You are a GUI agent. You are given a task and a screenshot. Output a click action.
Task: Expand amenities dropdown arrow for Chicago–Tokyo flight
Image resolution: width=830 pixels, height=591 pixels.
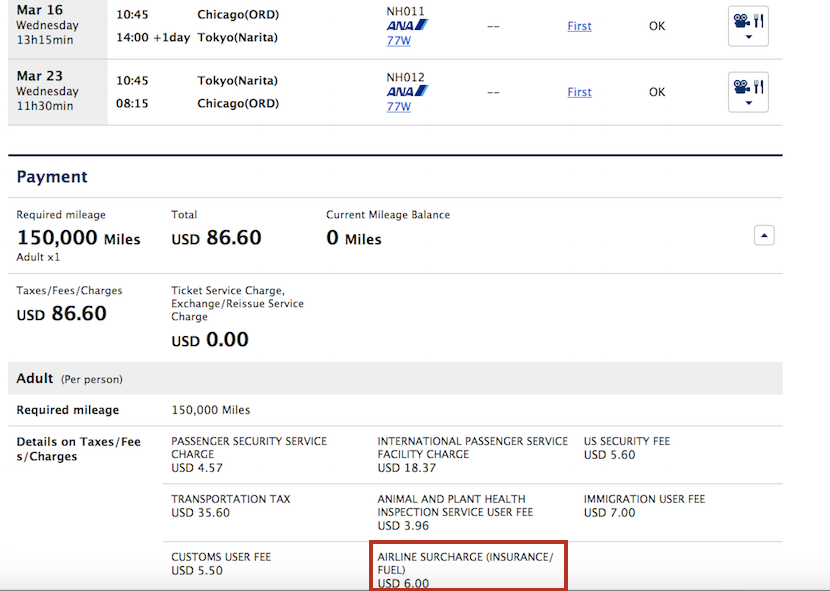point(748,37)
